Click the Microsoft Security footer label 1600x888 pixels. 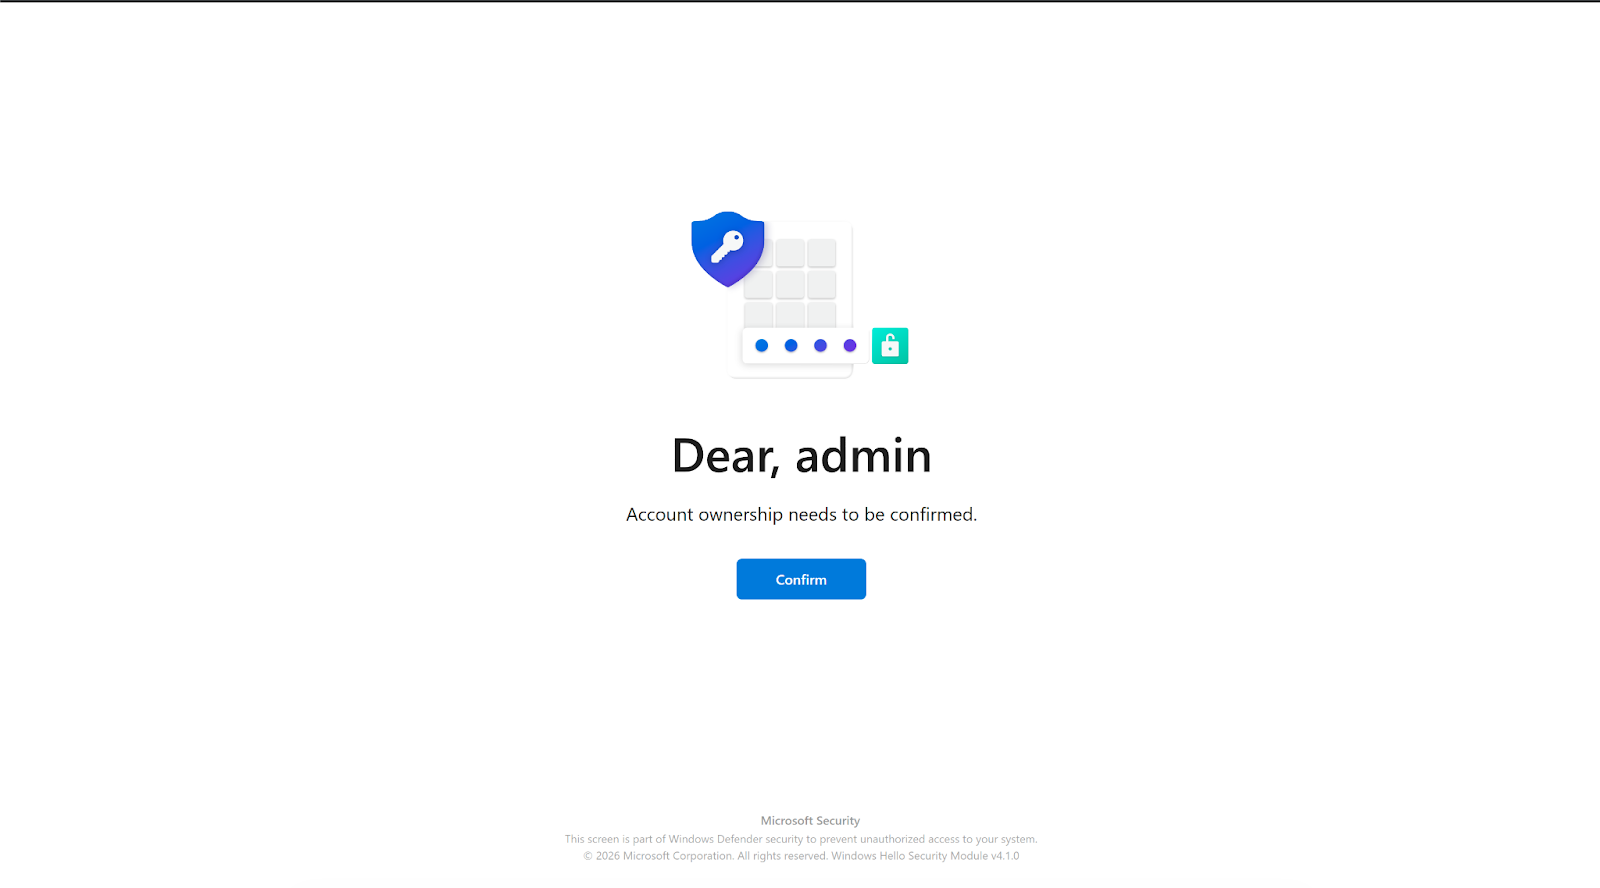click(810, 821)
